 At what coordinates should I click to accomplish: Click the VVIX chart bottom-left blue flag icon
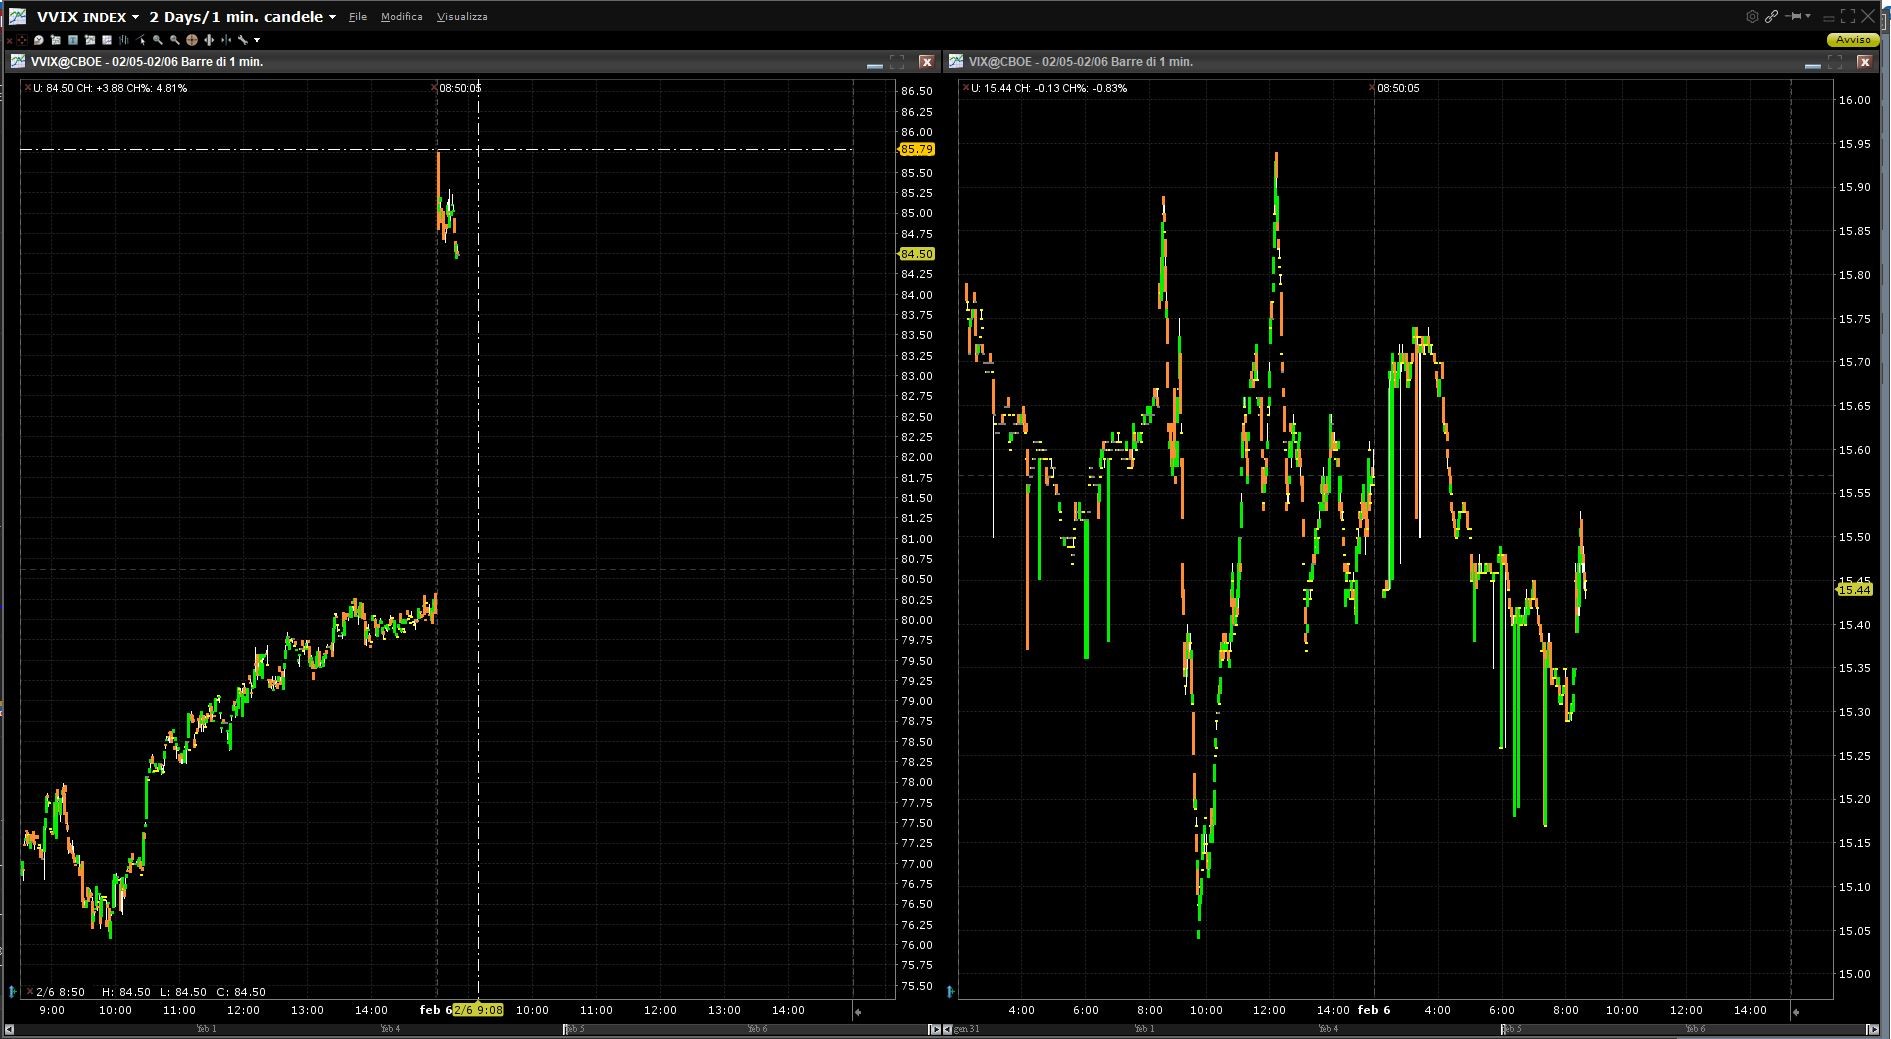[12, 992]
